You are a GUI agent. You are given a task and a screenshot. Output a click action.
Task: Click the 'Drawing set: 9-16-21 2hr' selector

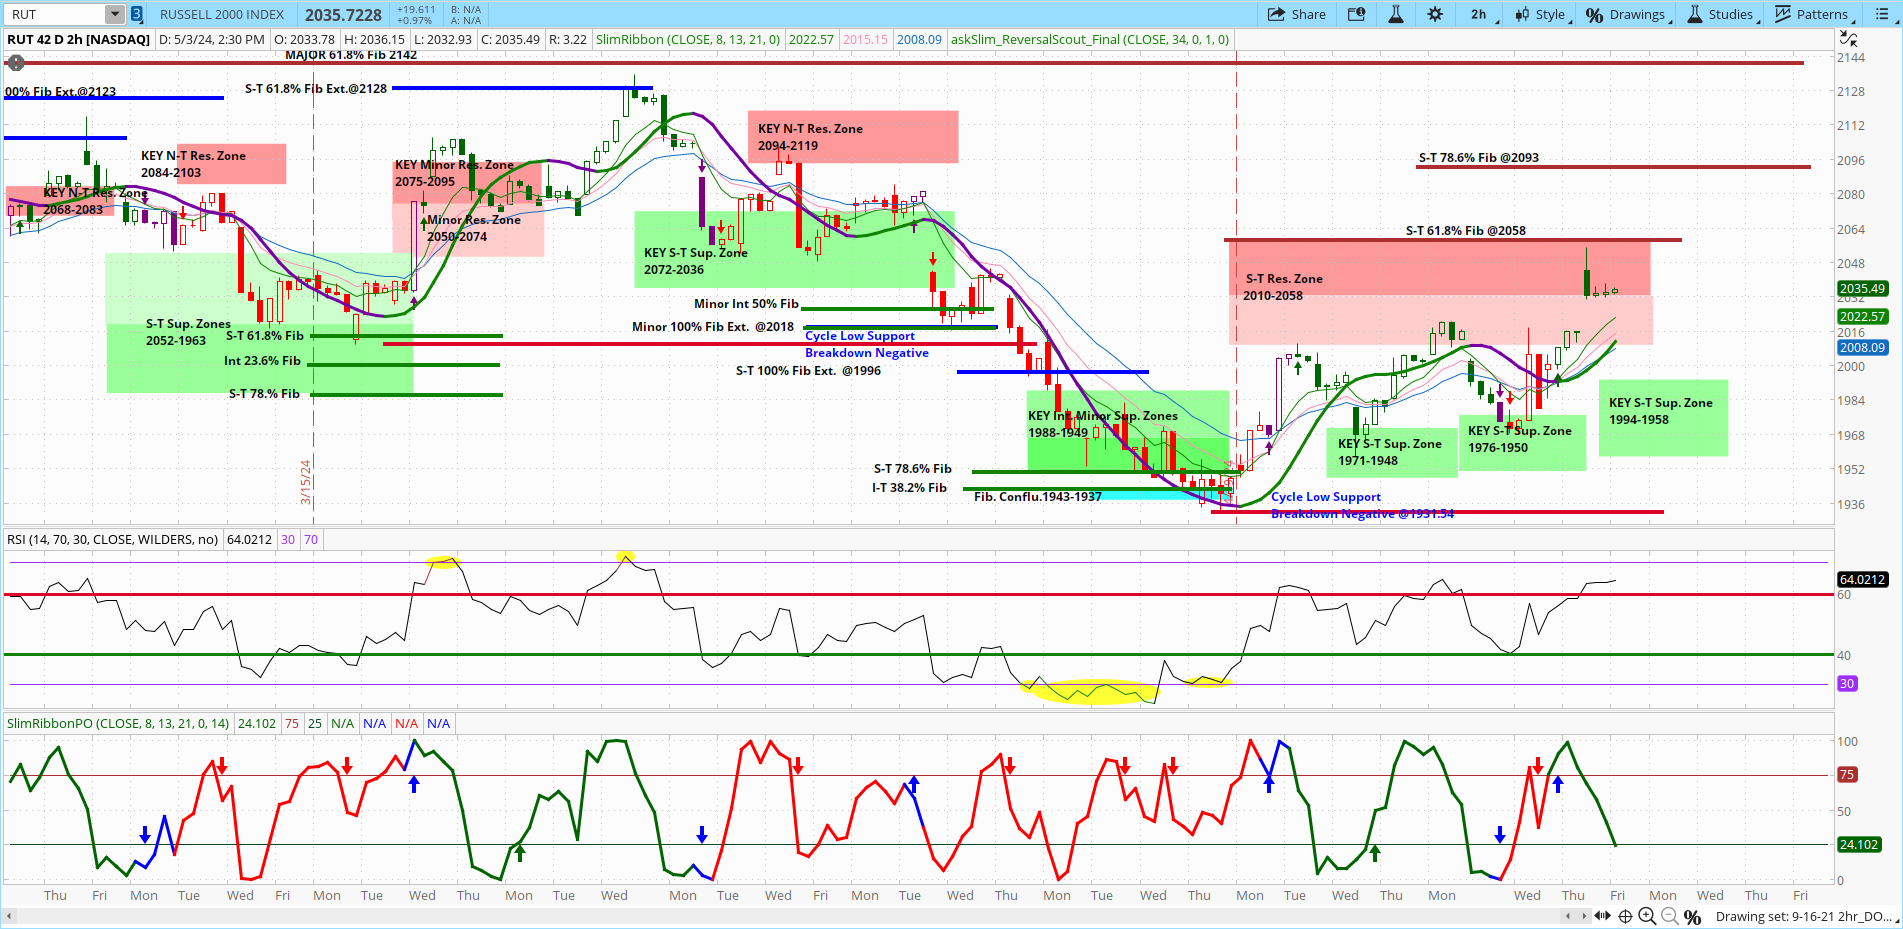coord(1800,915)
